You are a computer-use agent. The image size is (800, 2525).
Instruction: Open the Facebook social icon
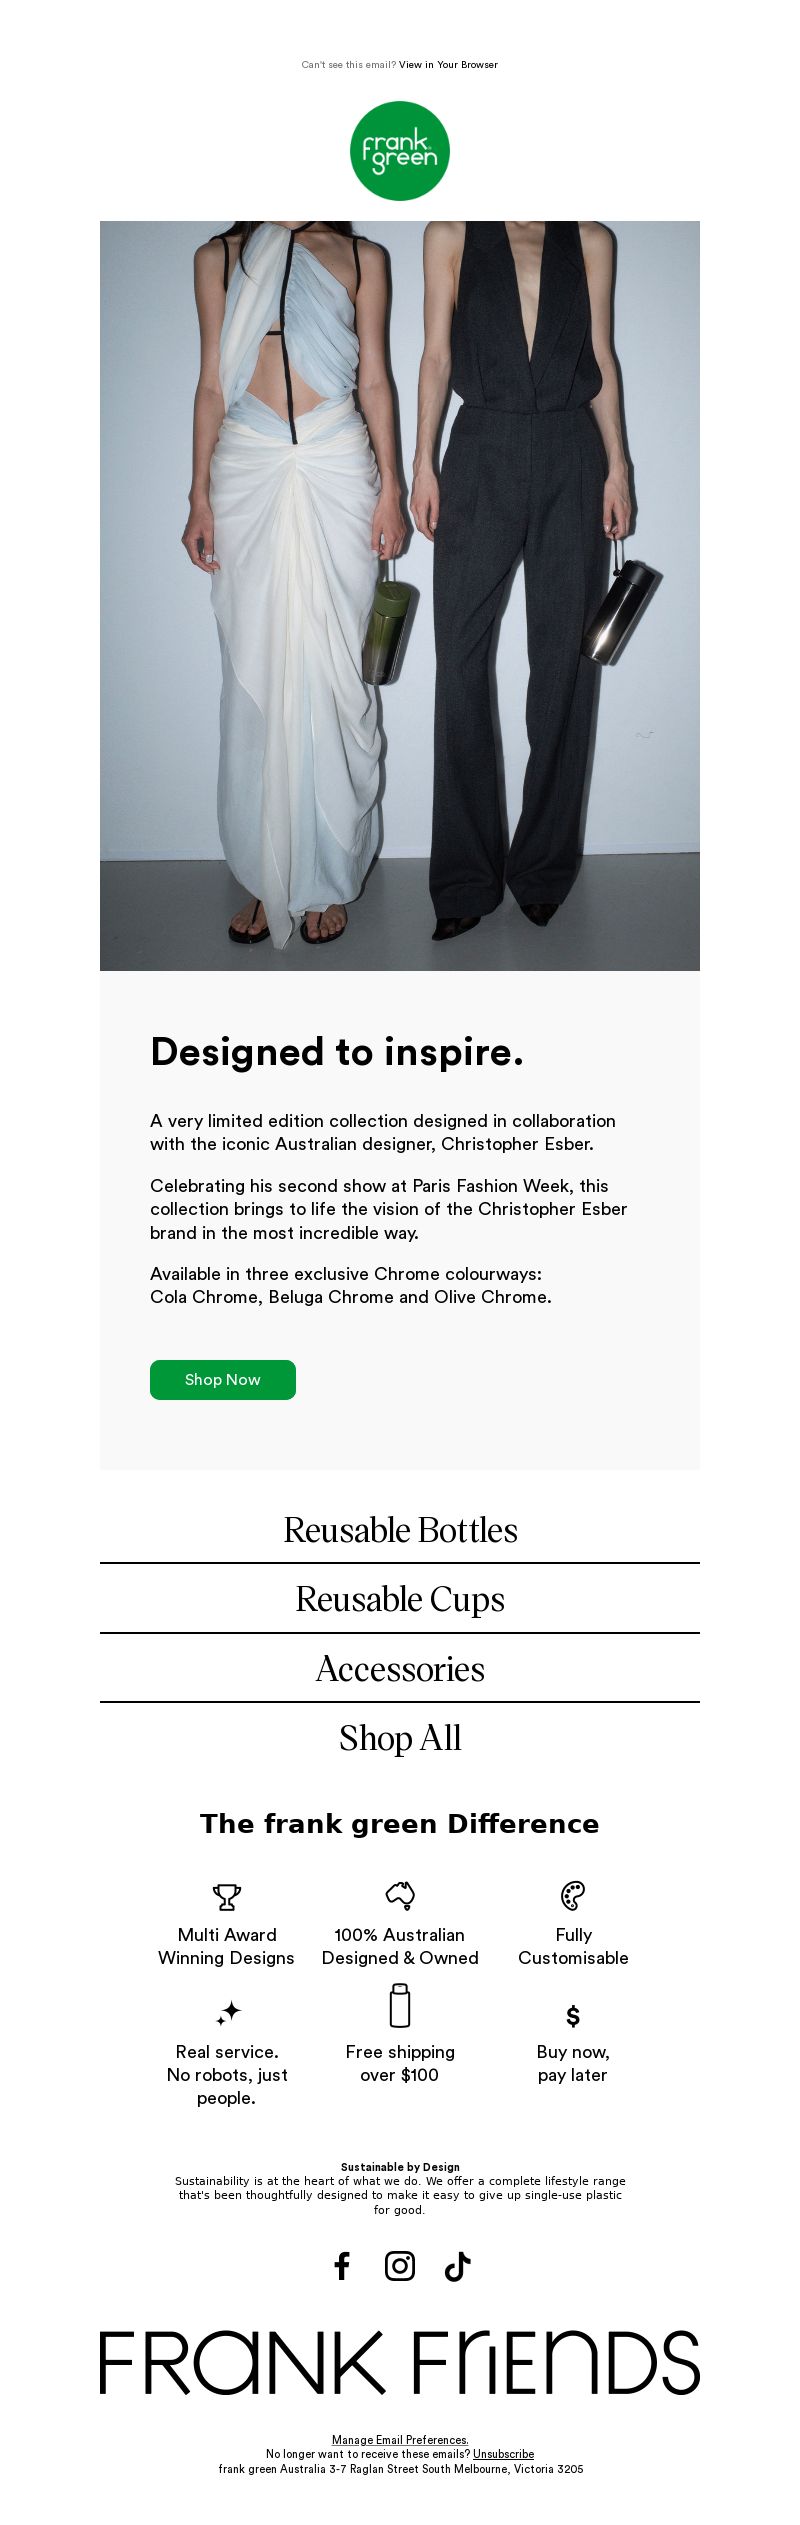(x=342, y=2266)
